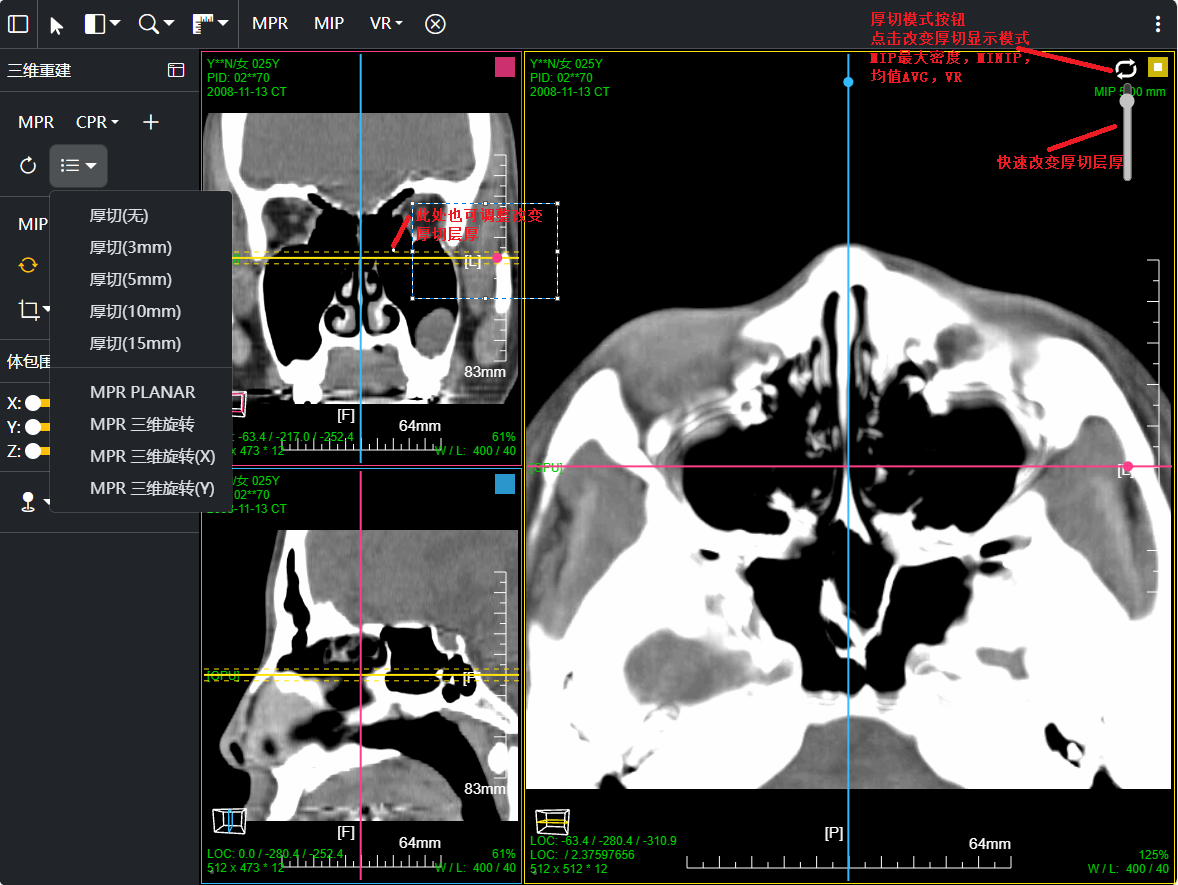Click the axial view 125% zoom value

[x=1154, y=855]
